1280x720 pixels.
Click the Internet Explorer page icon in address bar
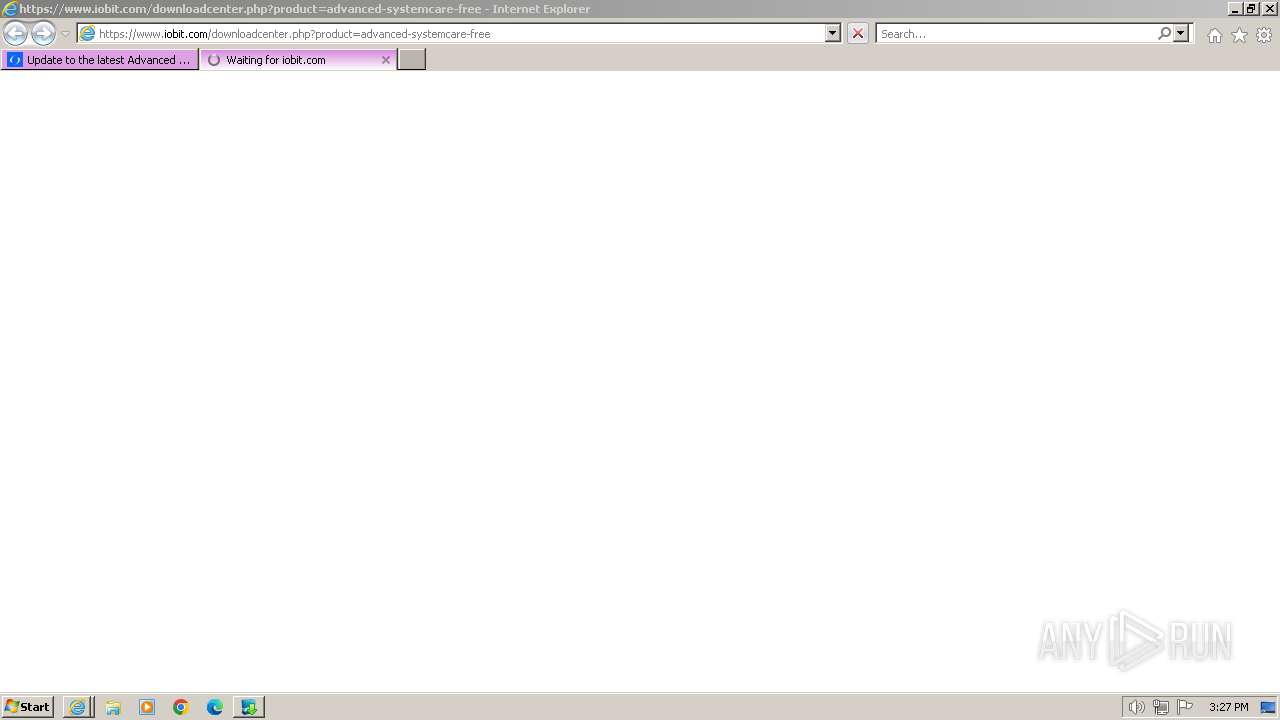[x=88, y=33]
